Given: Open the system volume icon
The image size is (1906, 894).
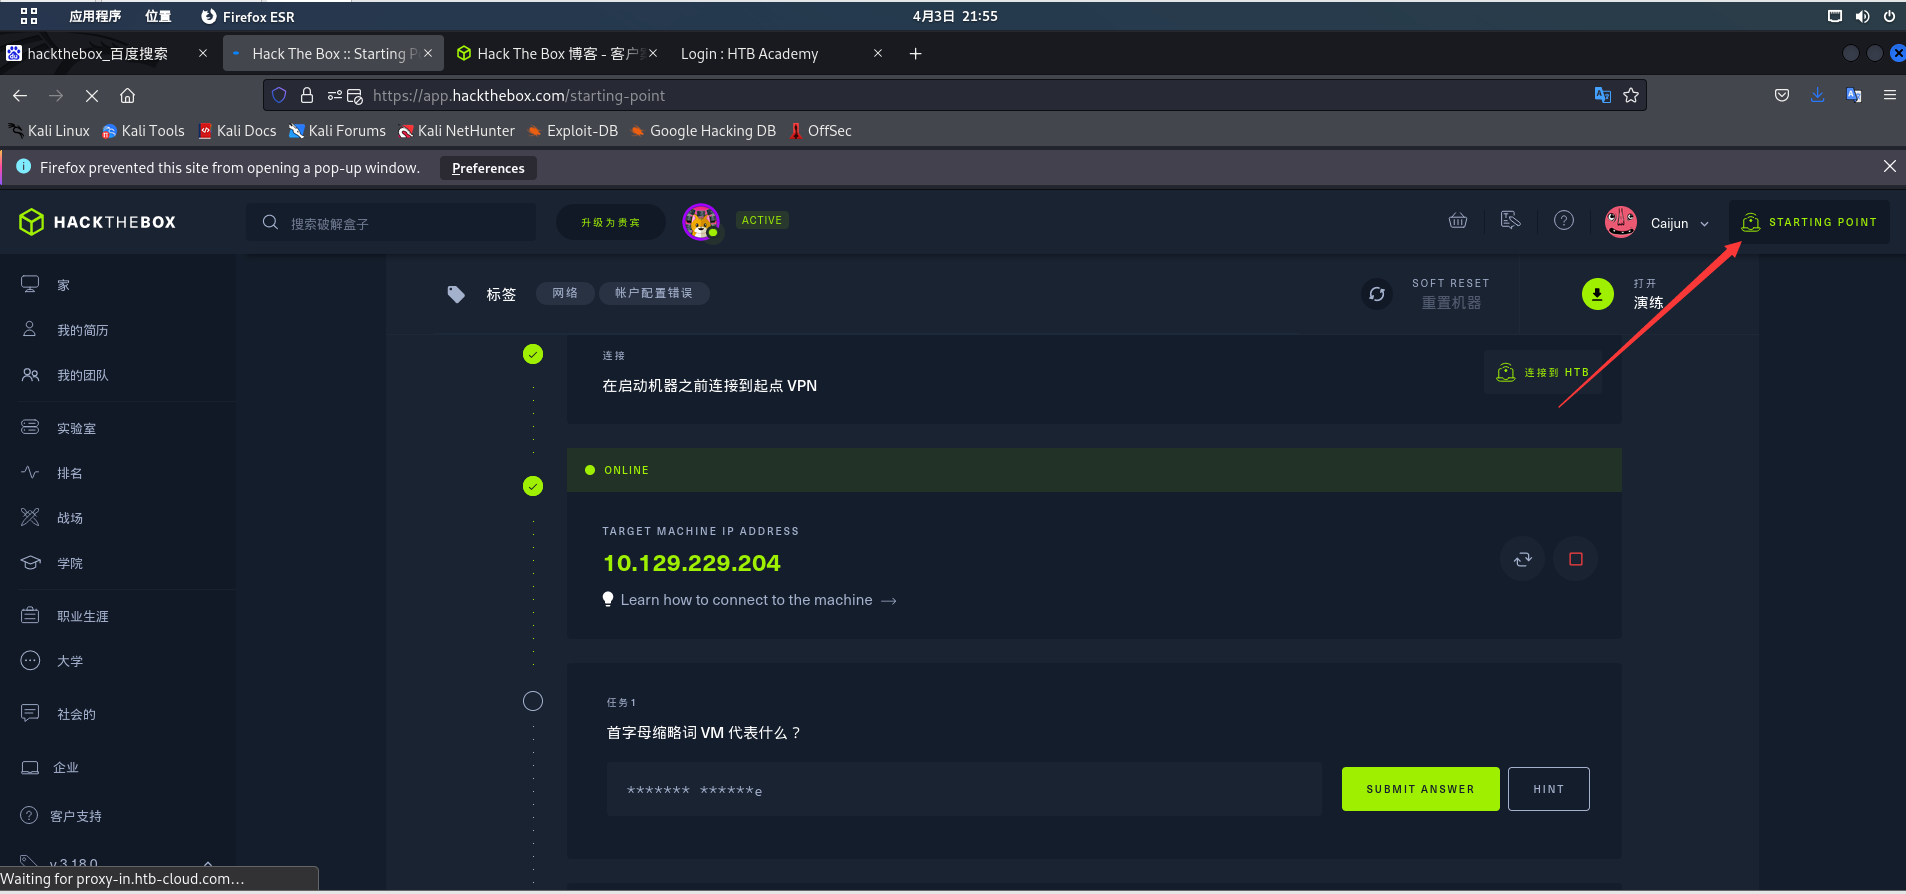Looking at the screenshot, I should pyautogui.click(x=1862, y=16).
